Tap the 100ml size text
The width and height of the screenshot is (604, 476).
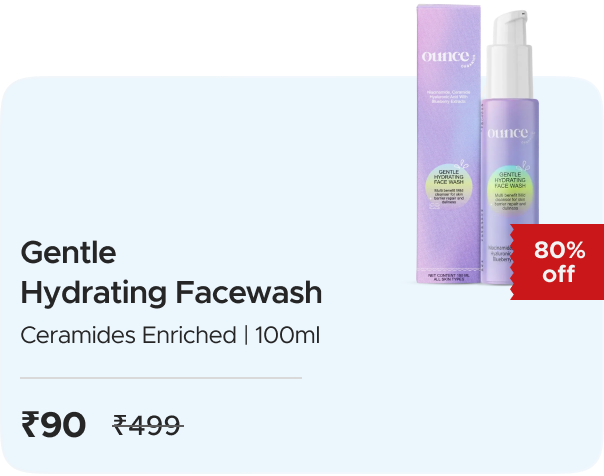point(287,335)
